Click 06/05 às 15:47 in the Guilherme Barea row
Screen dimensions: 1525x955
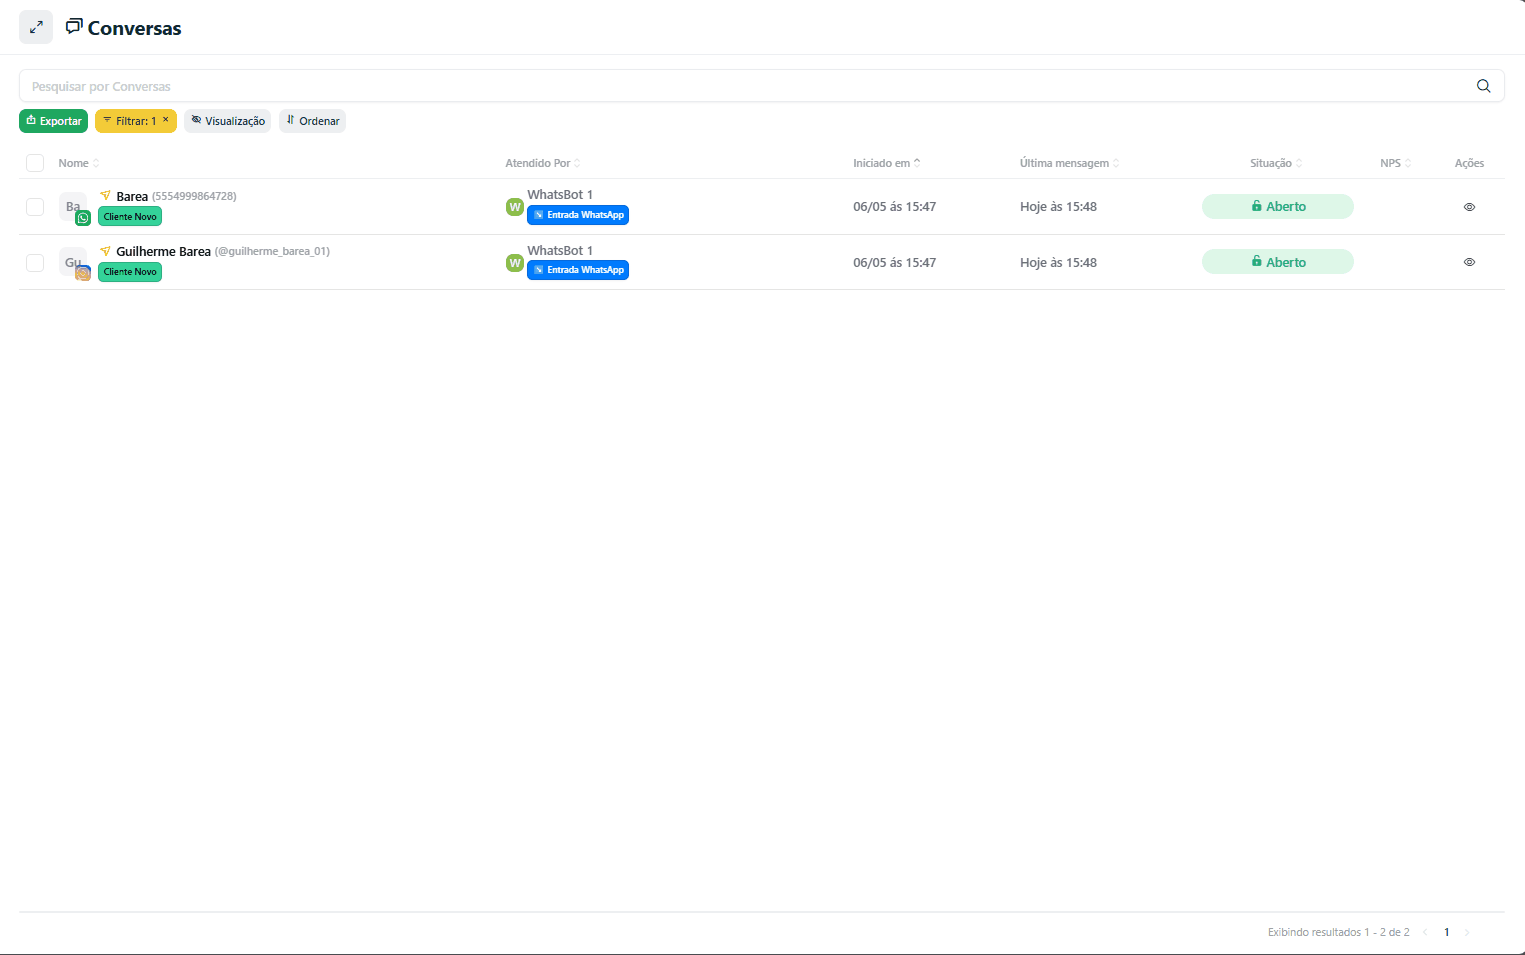tap(894, 263)
